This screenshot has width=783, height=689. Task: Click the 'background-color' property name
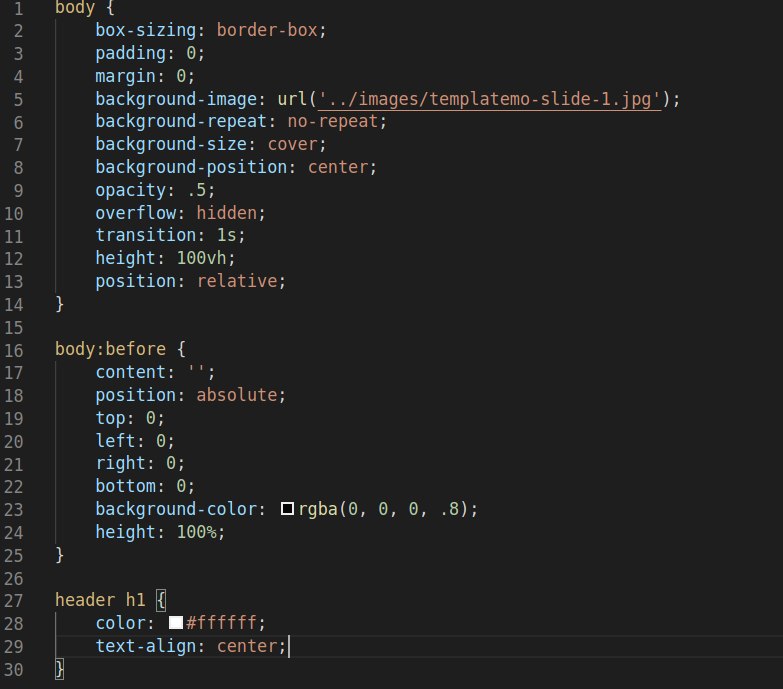pyautogui.click(x=176, y=509)
